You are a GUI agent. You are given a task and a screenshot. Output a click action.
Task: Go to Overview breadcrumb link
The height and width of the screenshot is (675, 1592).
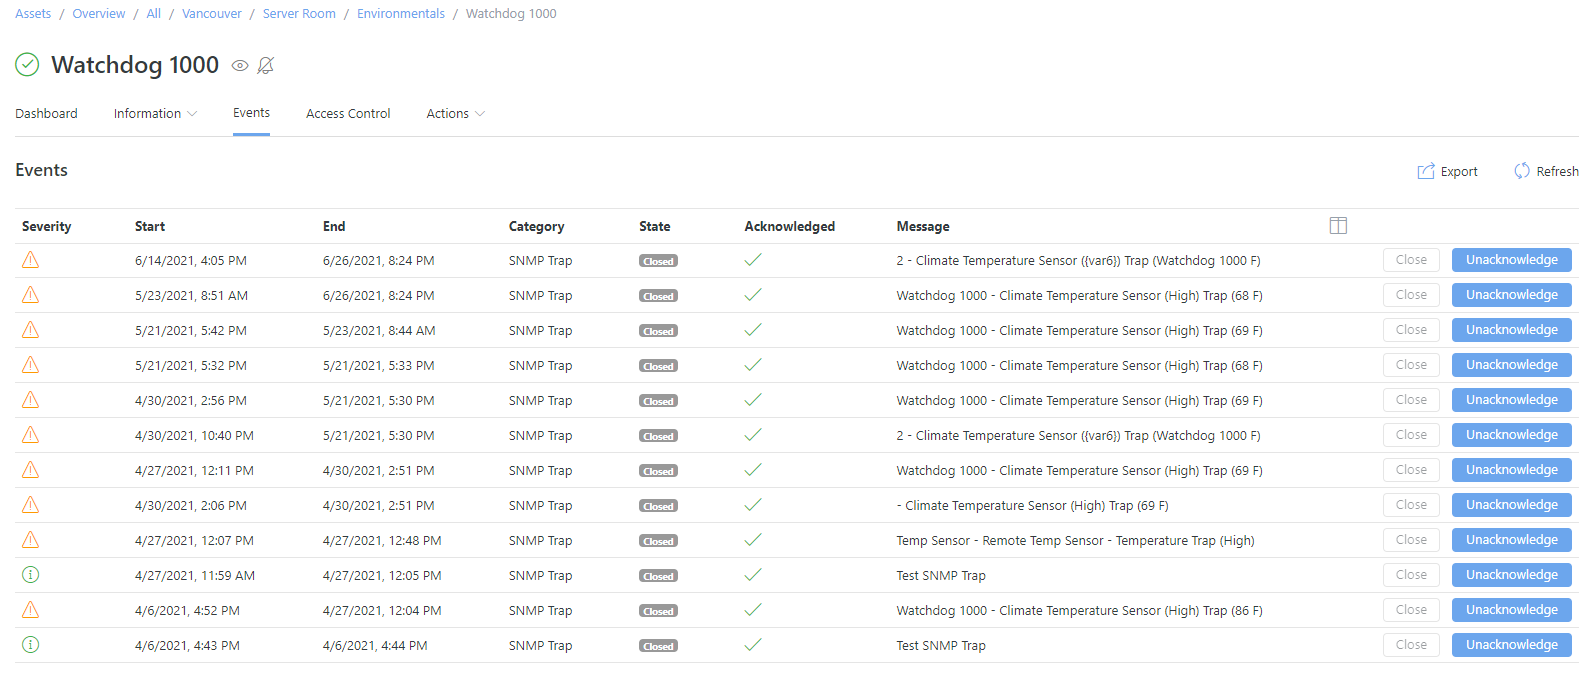tap(99, 14)
